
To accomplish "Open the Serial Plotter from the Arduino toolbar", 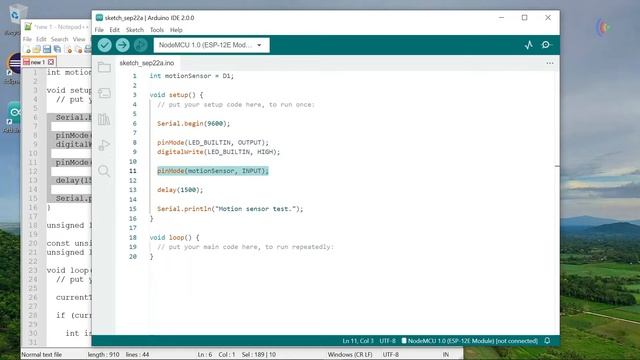I will coord(529,45).
